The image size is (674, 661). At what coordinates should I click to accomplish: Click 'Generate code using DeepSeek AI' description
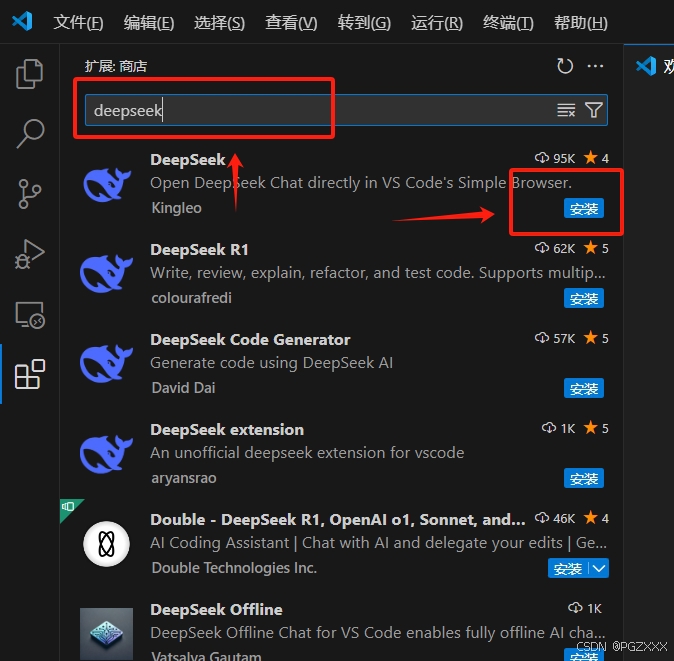pyautogui.click(x=272, y=363)
